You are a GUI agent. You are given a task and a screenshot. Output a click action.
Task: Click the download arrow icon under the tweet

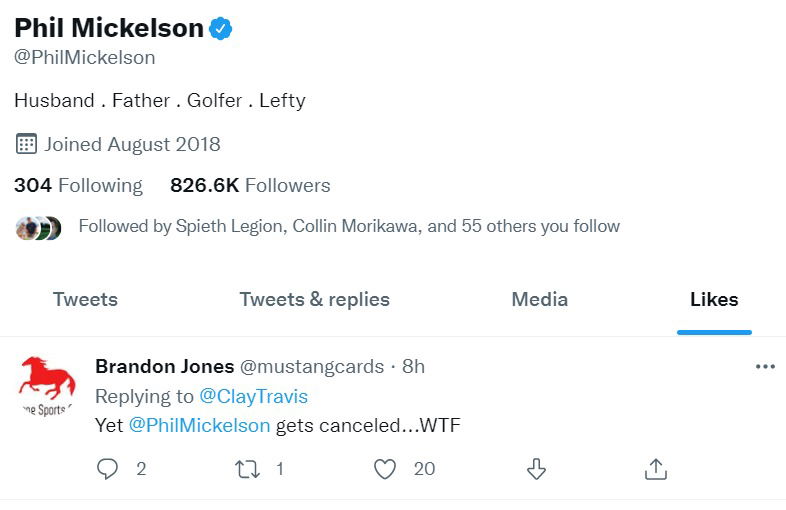point(536,468)
